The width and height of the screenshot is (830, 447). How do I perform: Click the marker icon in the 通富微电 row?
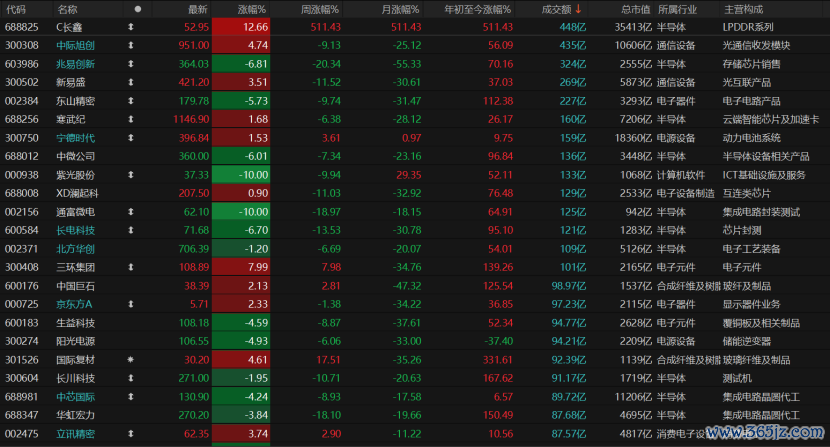pyautogui.click(x=131, y=212)
